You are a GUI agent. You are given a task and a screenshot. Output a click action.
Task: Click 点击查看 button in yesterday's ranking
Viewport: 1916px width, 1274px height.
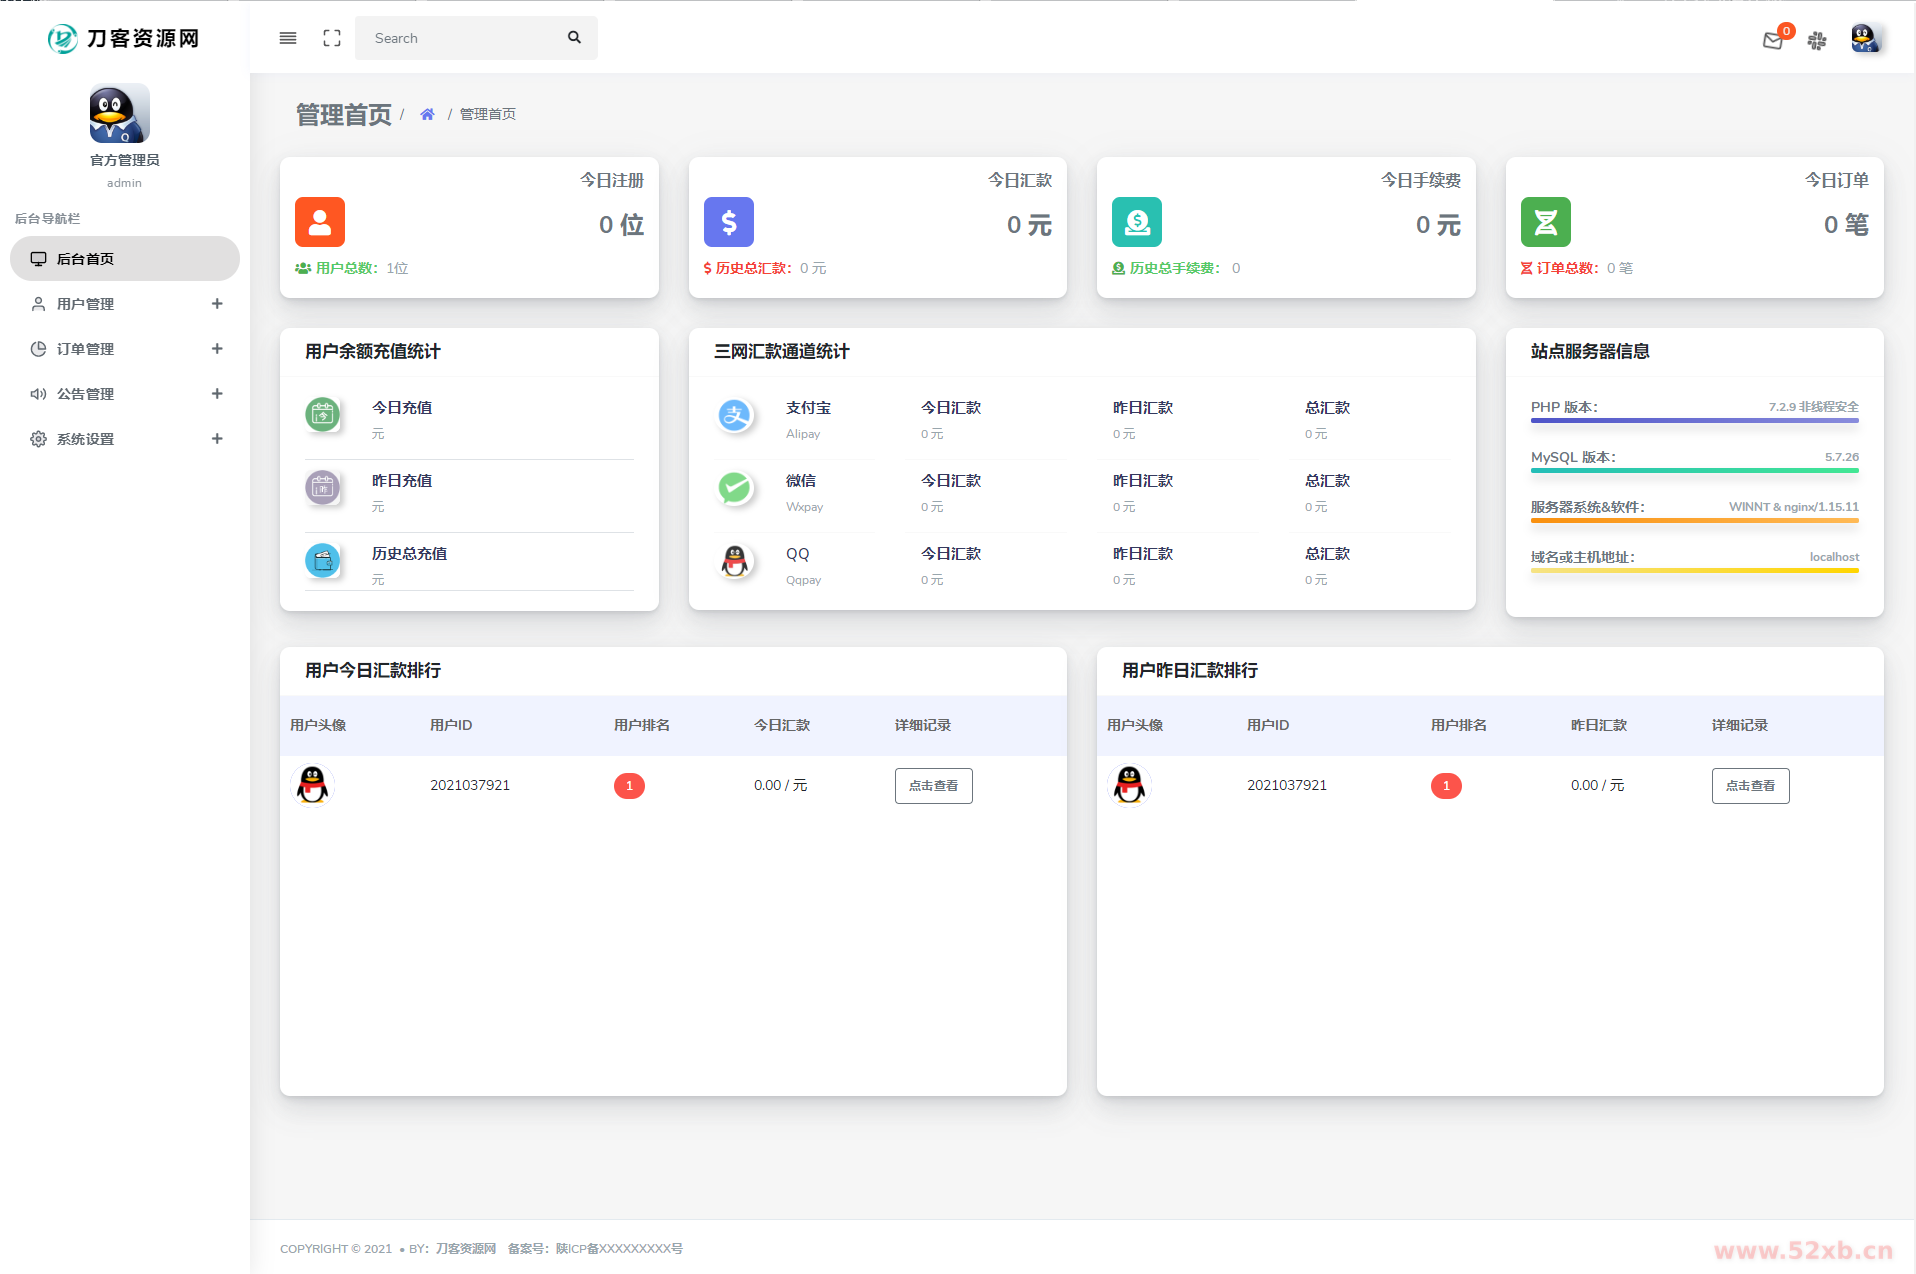coord(1750,786)
